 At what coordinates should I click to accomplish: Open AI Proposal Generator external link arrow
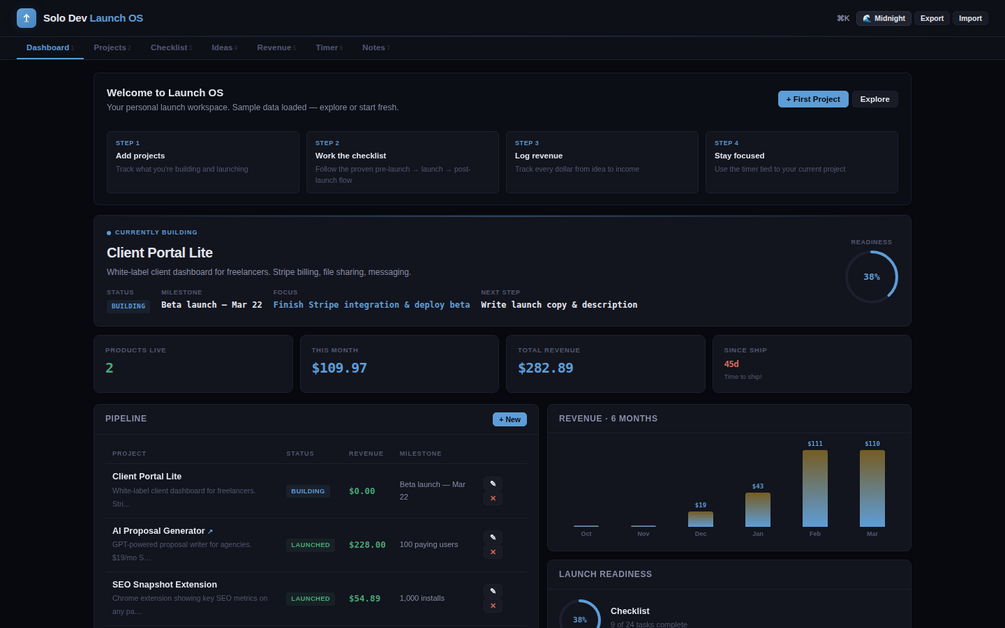(x=210, y=531)
